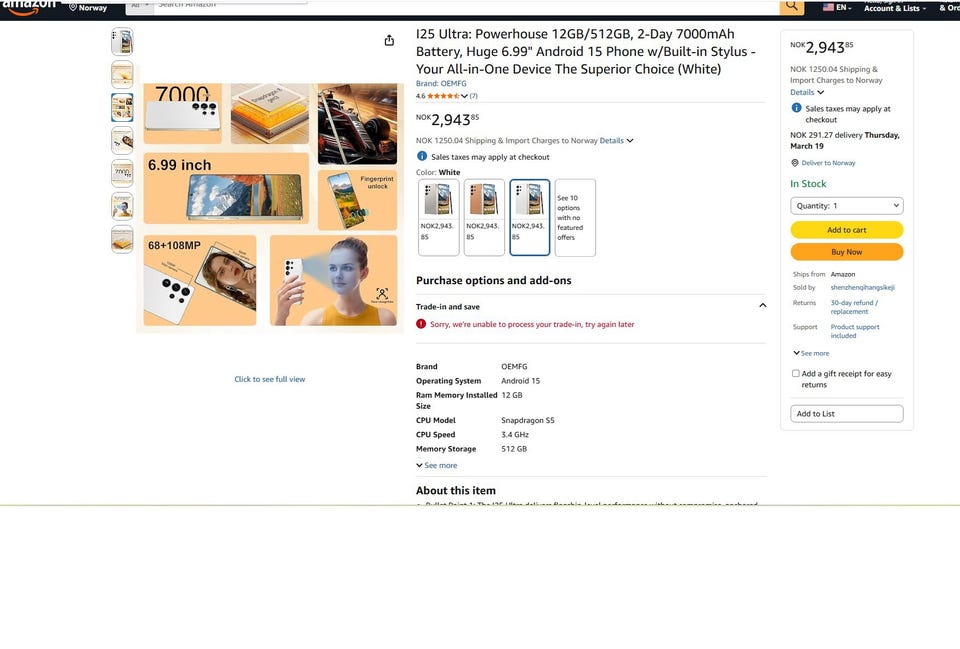Check the gift receipt checkbox
The width and height of the screenshot is (960, 649).
795,373
